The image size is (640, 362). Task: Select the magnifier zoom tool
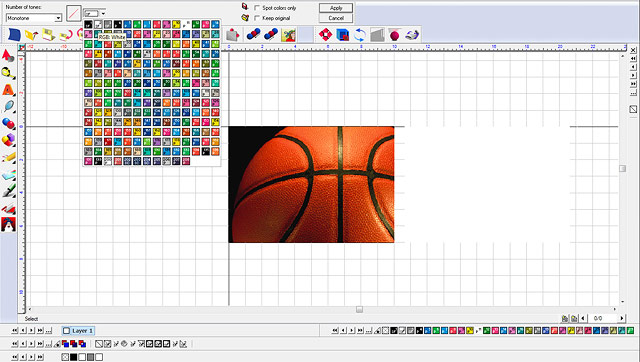(x=8, y=73)
